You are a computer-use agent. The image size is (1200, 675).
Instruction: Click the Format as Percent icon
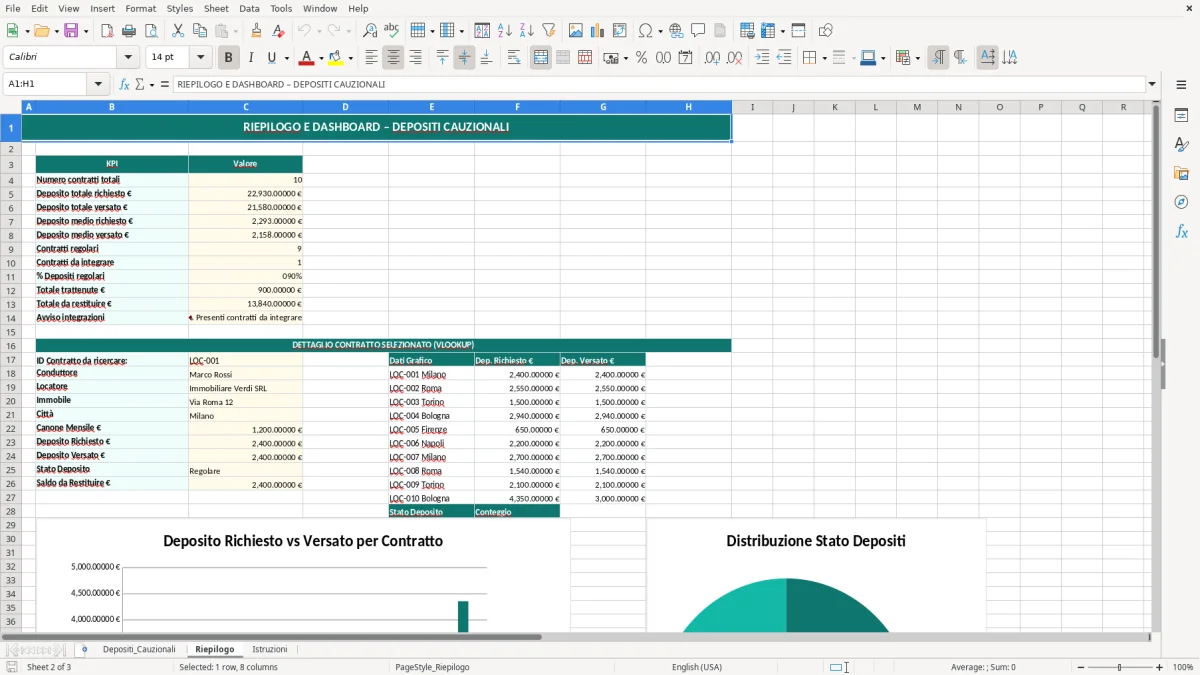641,58
